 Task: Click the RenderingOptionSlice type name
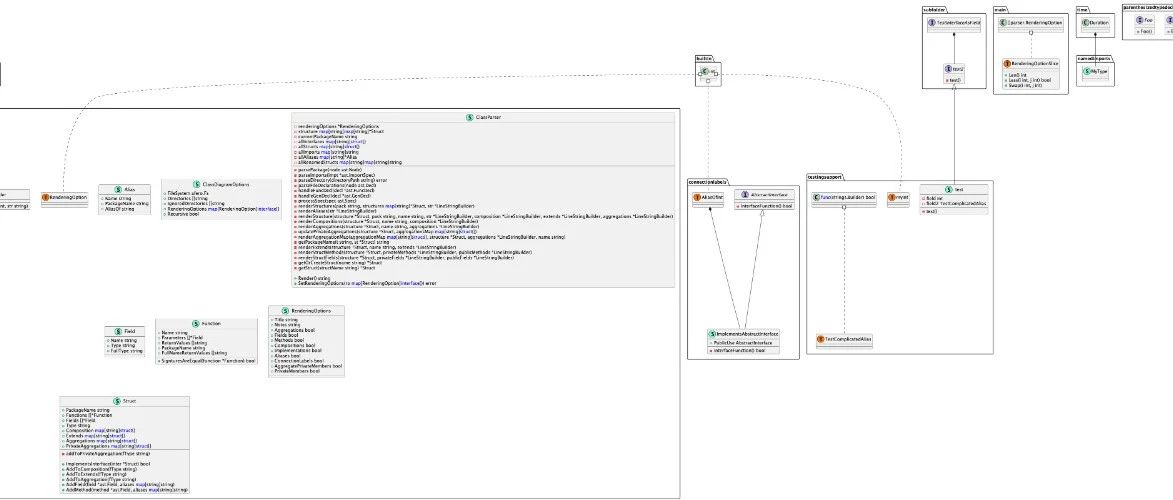click(1035, 65)
